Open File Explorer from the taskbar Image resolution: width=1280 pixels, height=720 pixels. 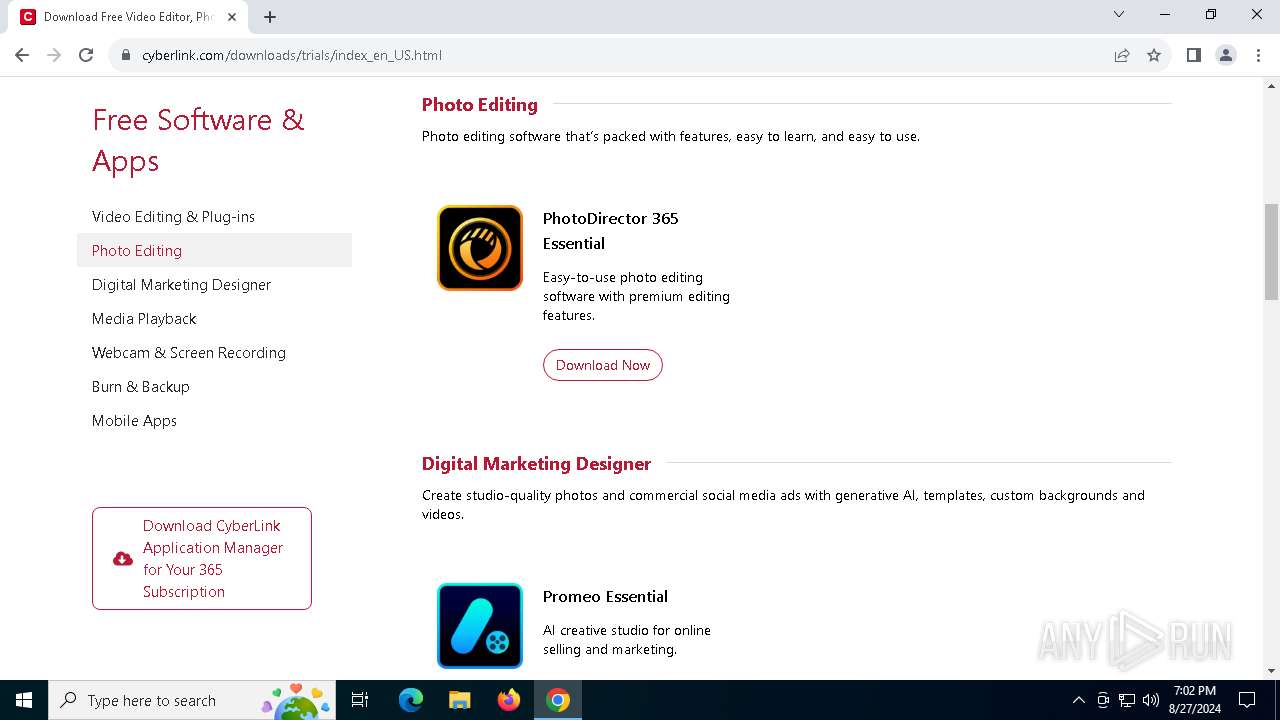[459, 700]
